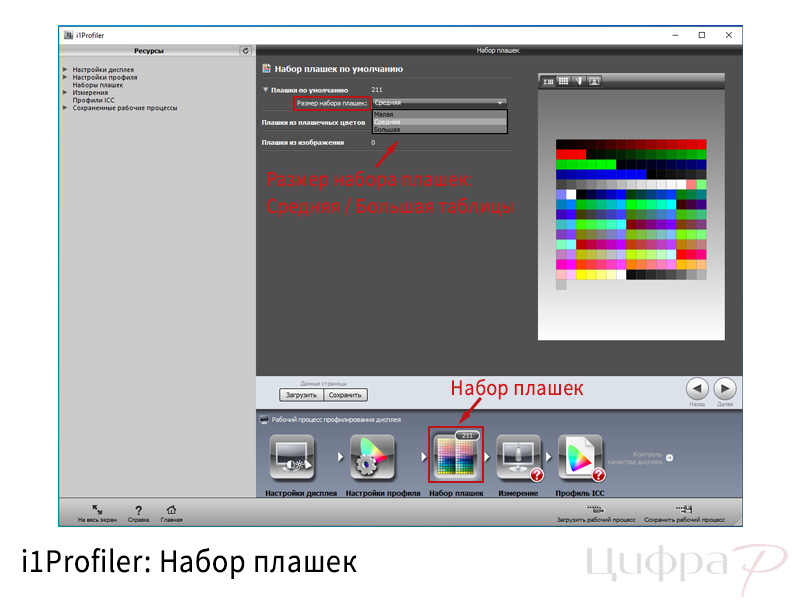Expand the Настройки профиля tree node arrow
Screen dimensions: 800x600
point(65,77)
